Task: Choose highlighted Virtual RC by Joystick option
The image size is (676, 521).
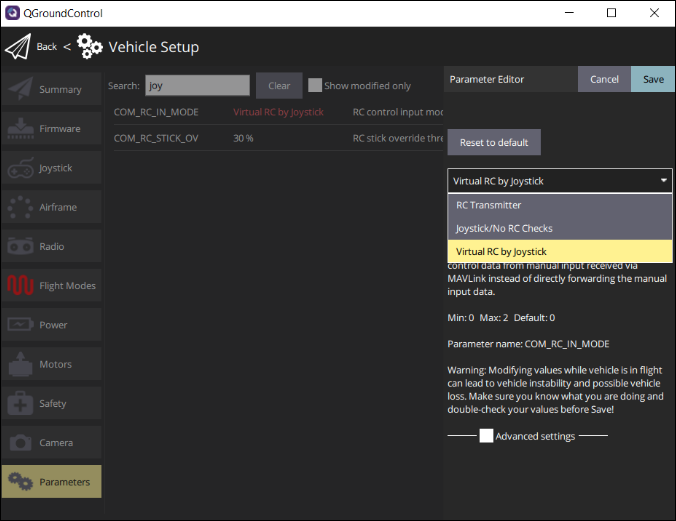Action: (560, 251)
